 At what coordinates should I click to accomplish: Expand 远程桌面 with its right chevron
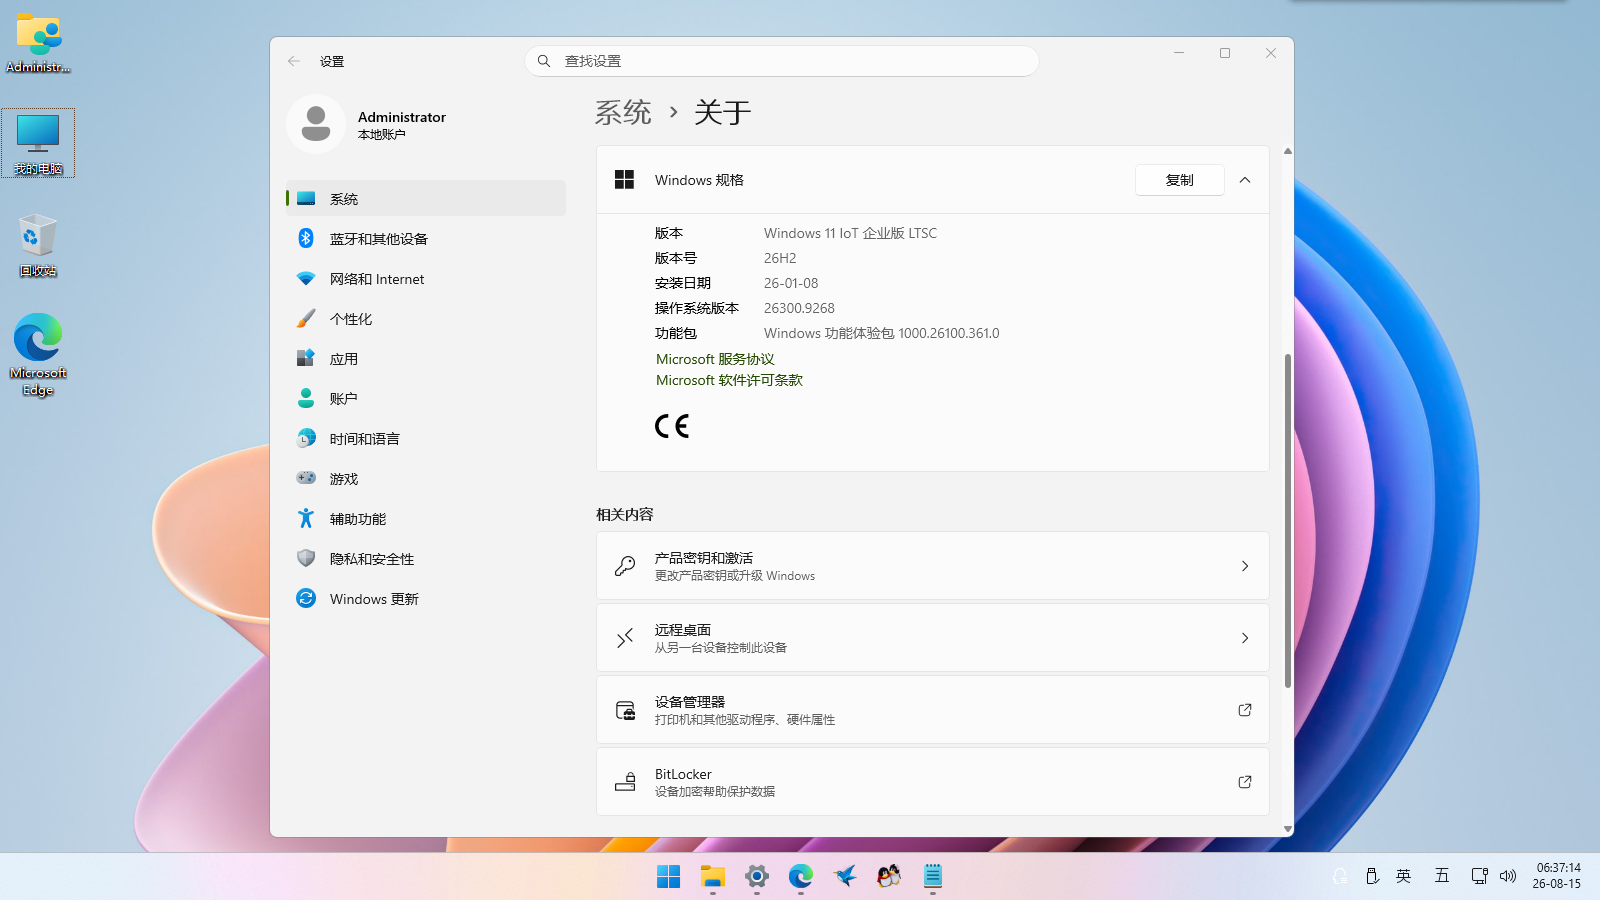pyautogui.click(x=1245, y=638)
